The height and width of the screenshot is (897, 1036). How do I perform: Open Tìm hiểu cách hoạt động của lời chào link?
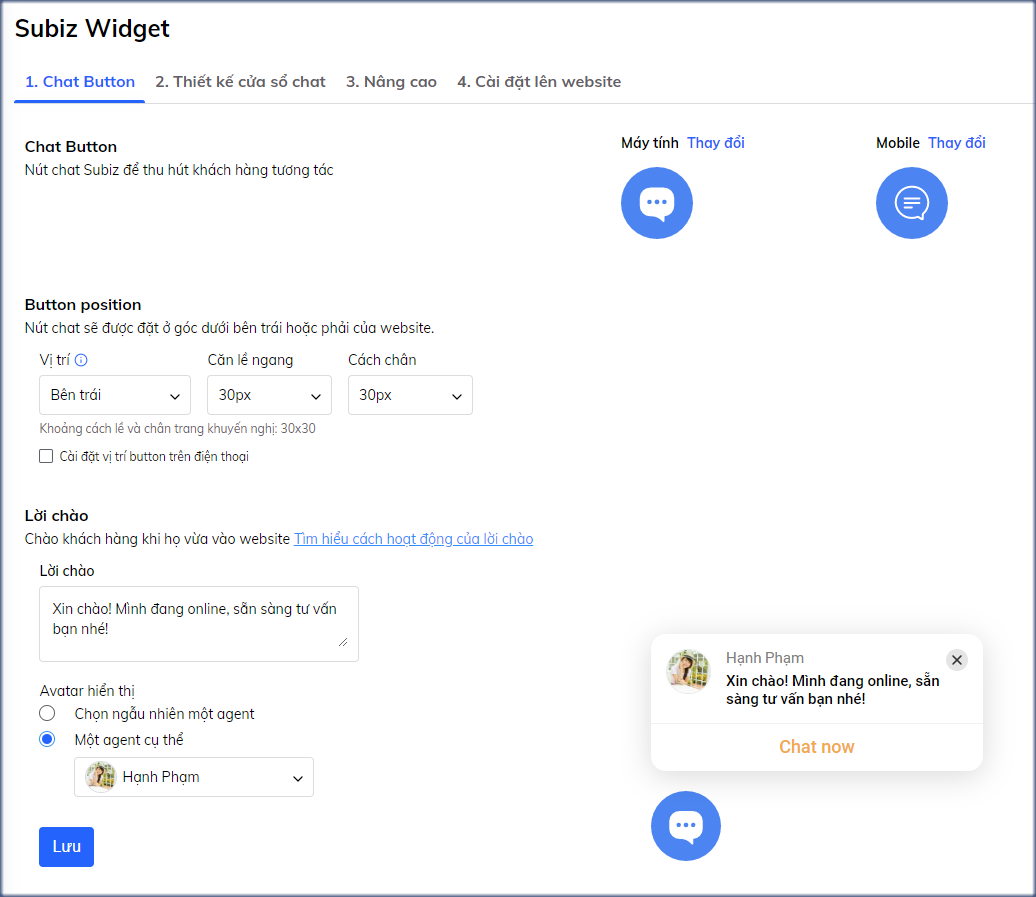(x=413, y=538)
